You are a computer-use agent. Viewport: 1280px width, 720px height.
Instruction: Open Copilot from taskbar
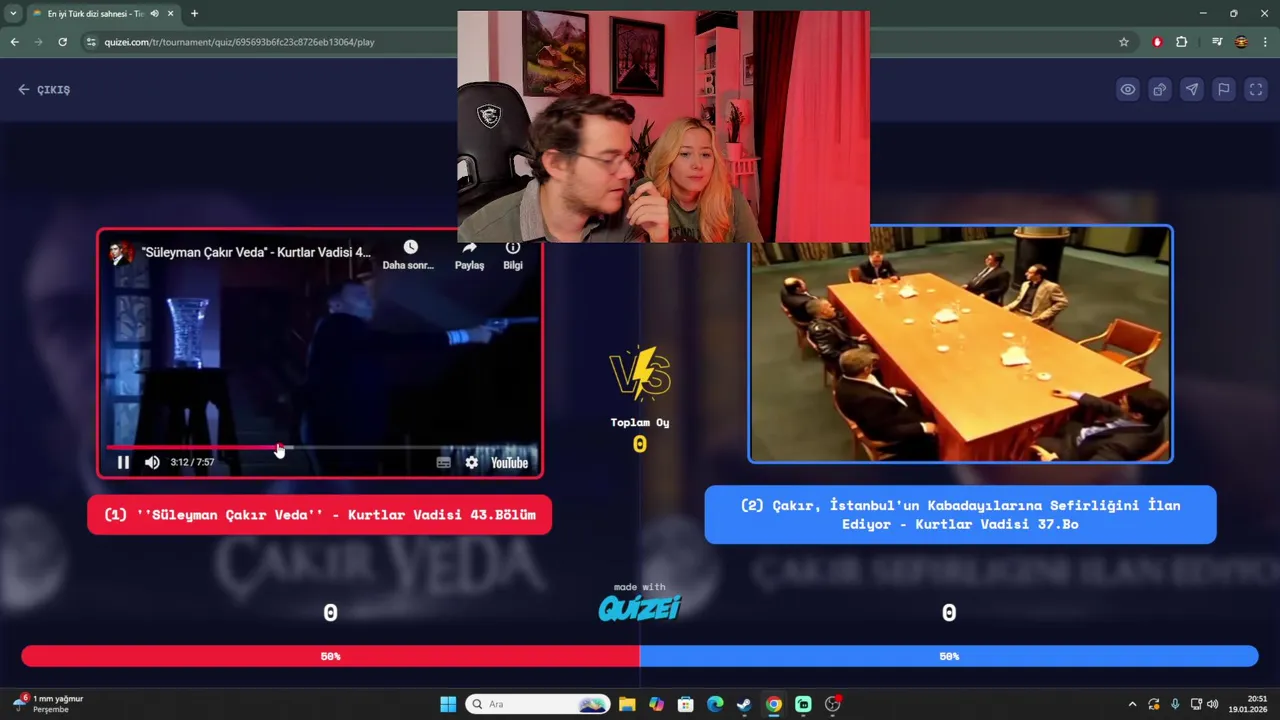point(656,704)
